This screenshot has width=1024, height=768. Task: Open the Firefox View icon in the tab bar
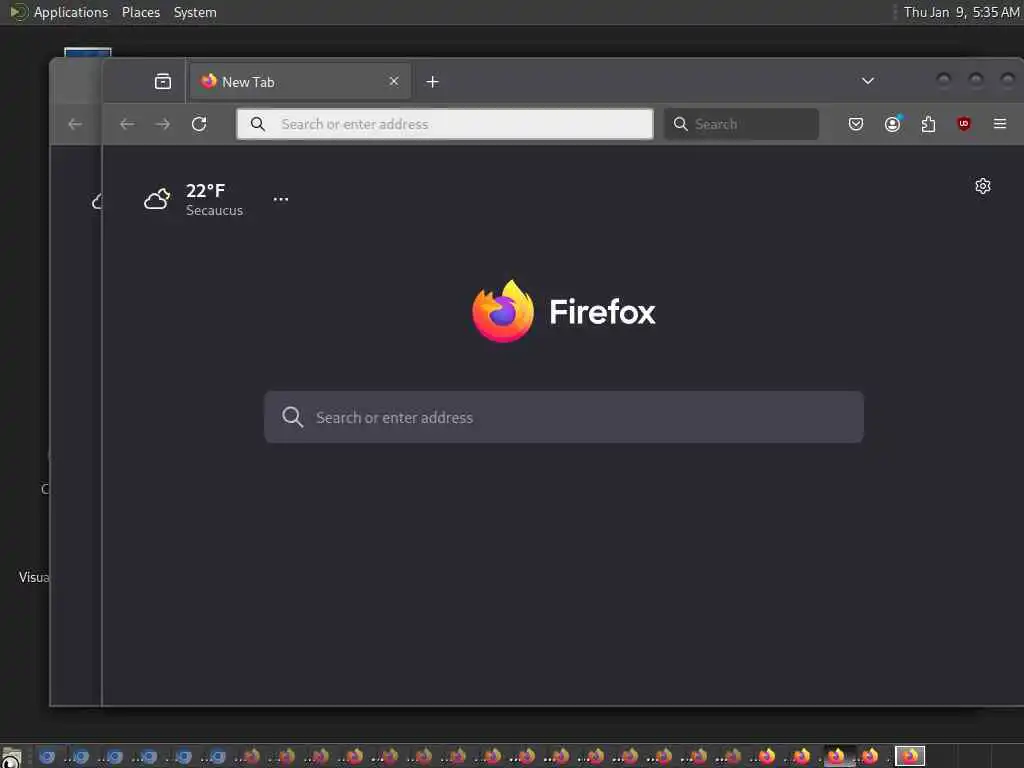click(163, 82)
